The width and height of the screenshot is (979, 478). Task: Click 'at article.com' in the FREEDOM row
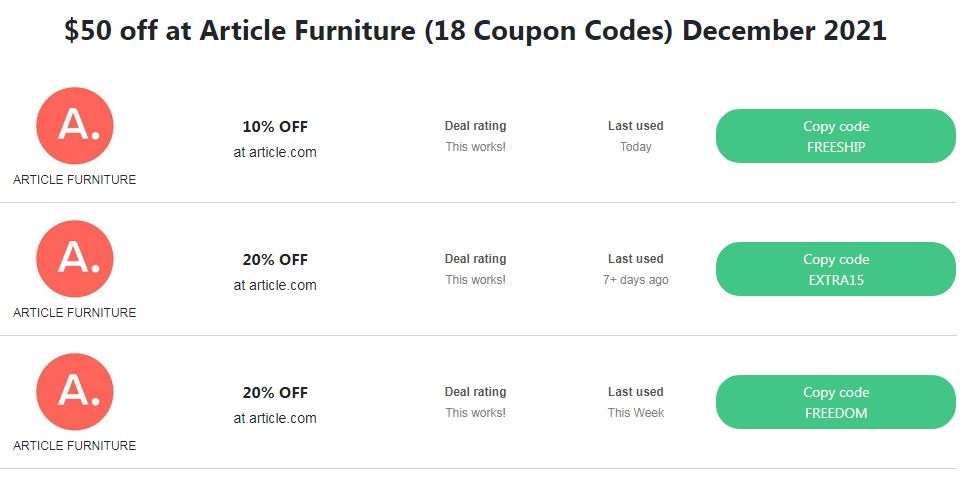coord(275,418)
